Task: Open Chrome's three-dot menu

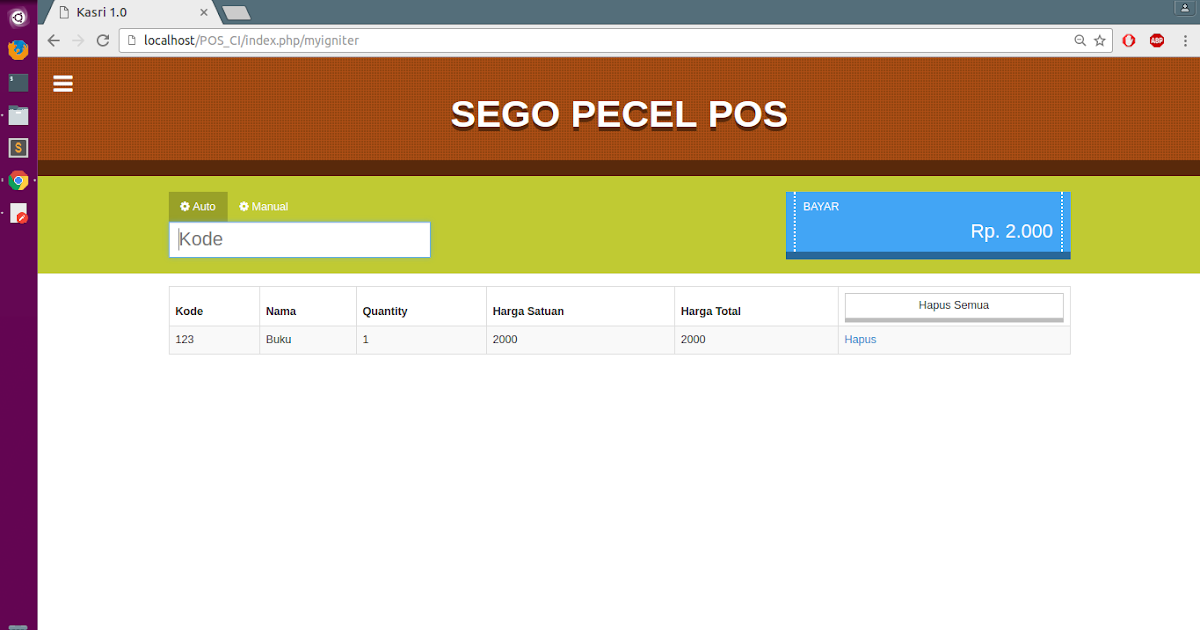Action: coord(1184,41)
